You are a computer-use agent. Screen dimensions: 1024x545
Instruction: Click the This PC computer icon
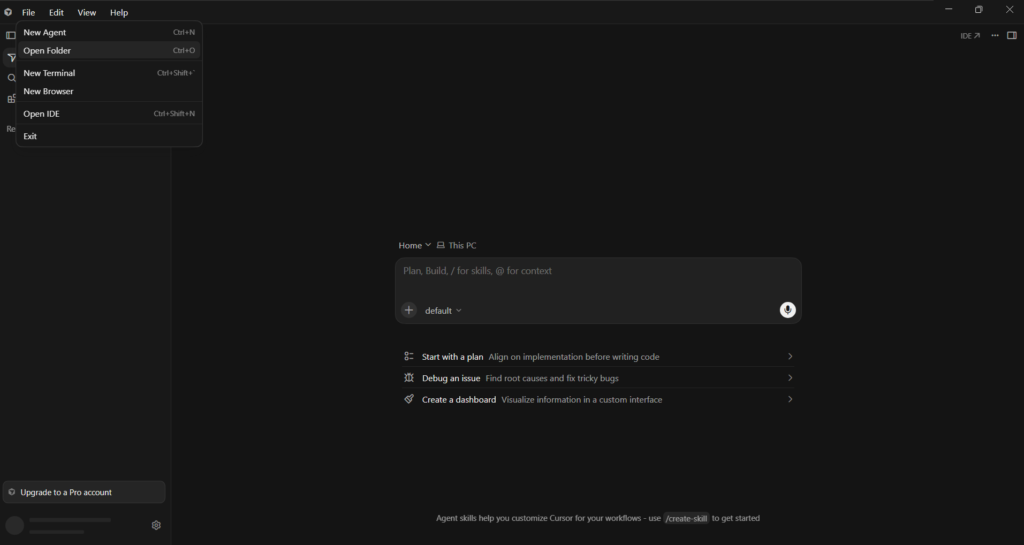pos(441,245)
